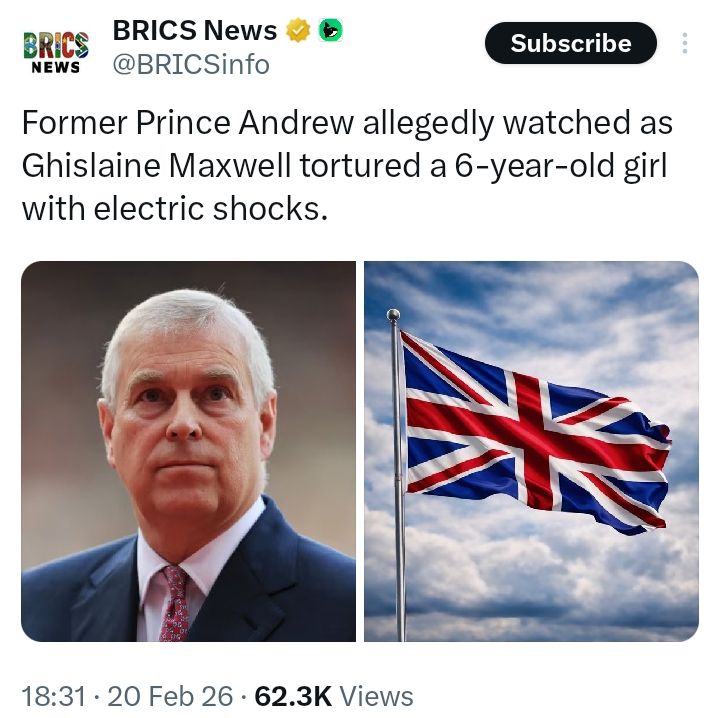View the 62.3K view count analytics

[x=293, y=696]
